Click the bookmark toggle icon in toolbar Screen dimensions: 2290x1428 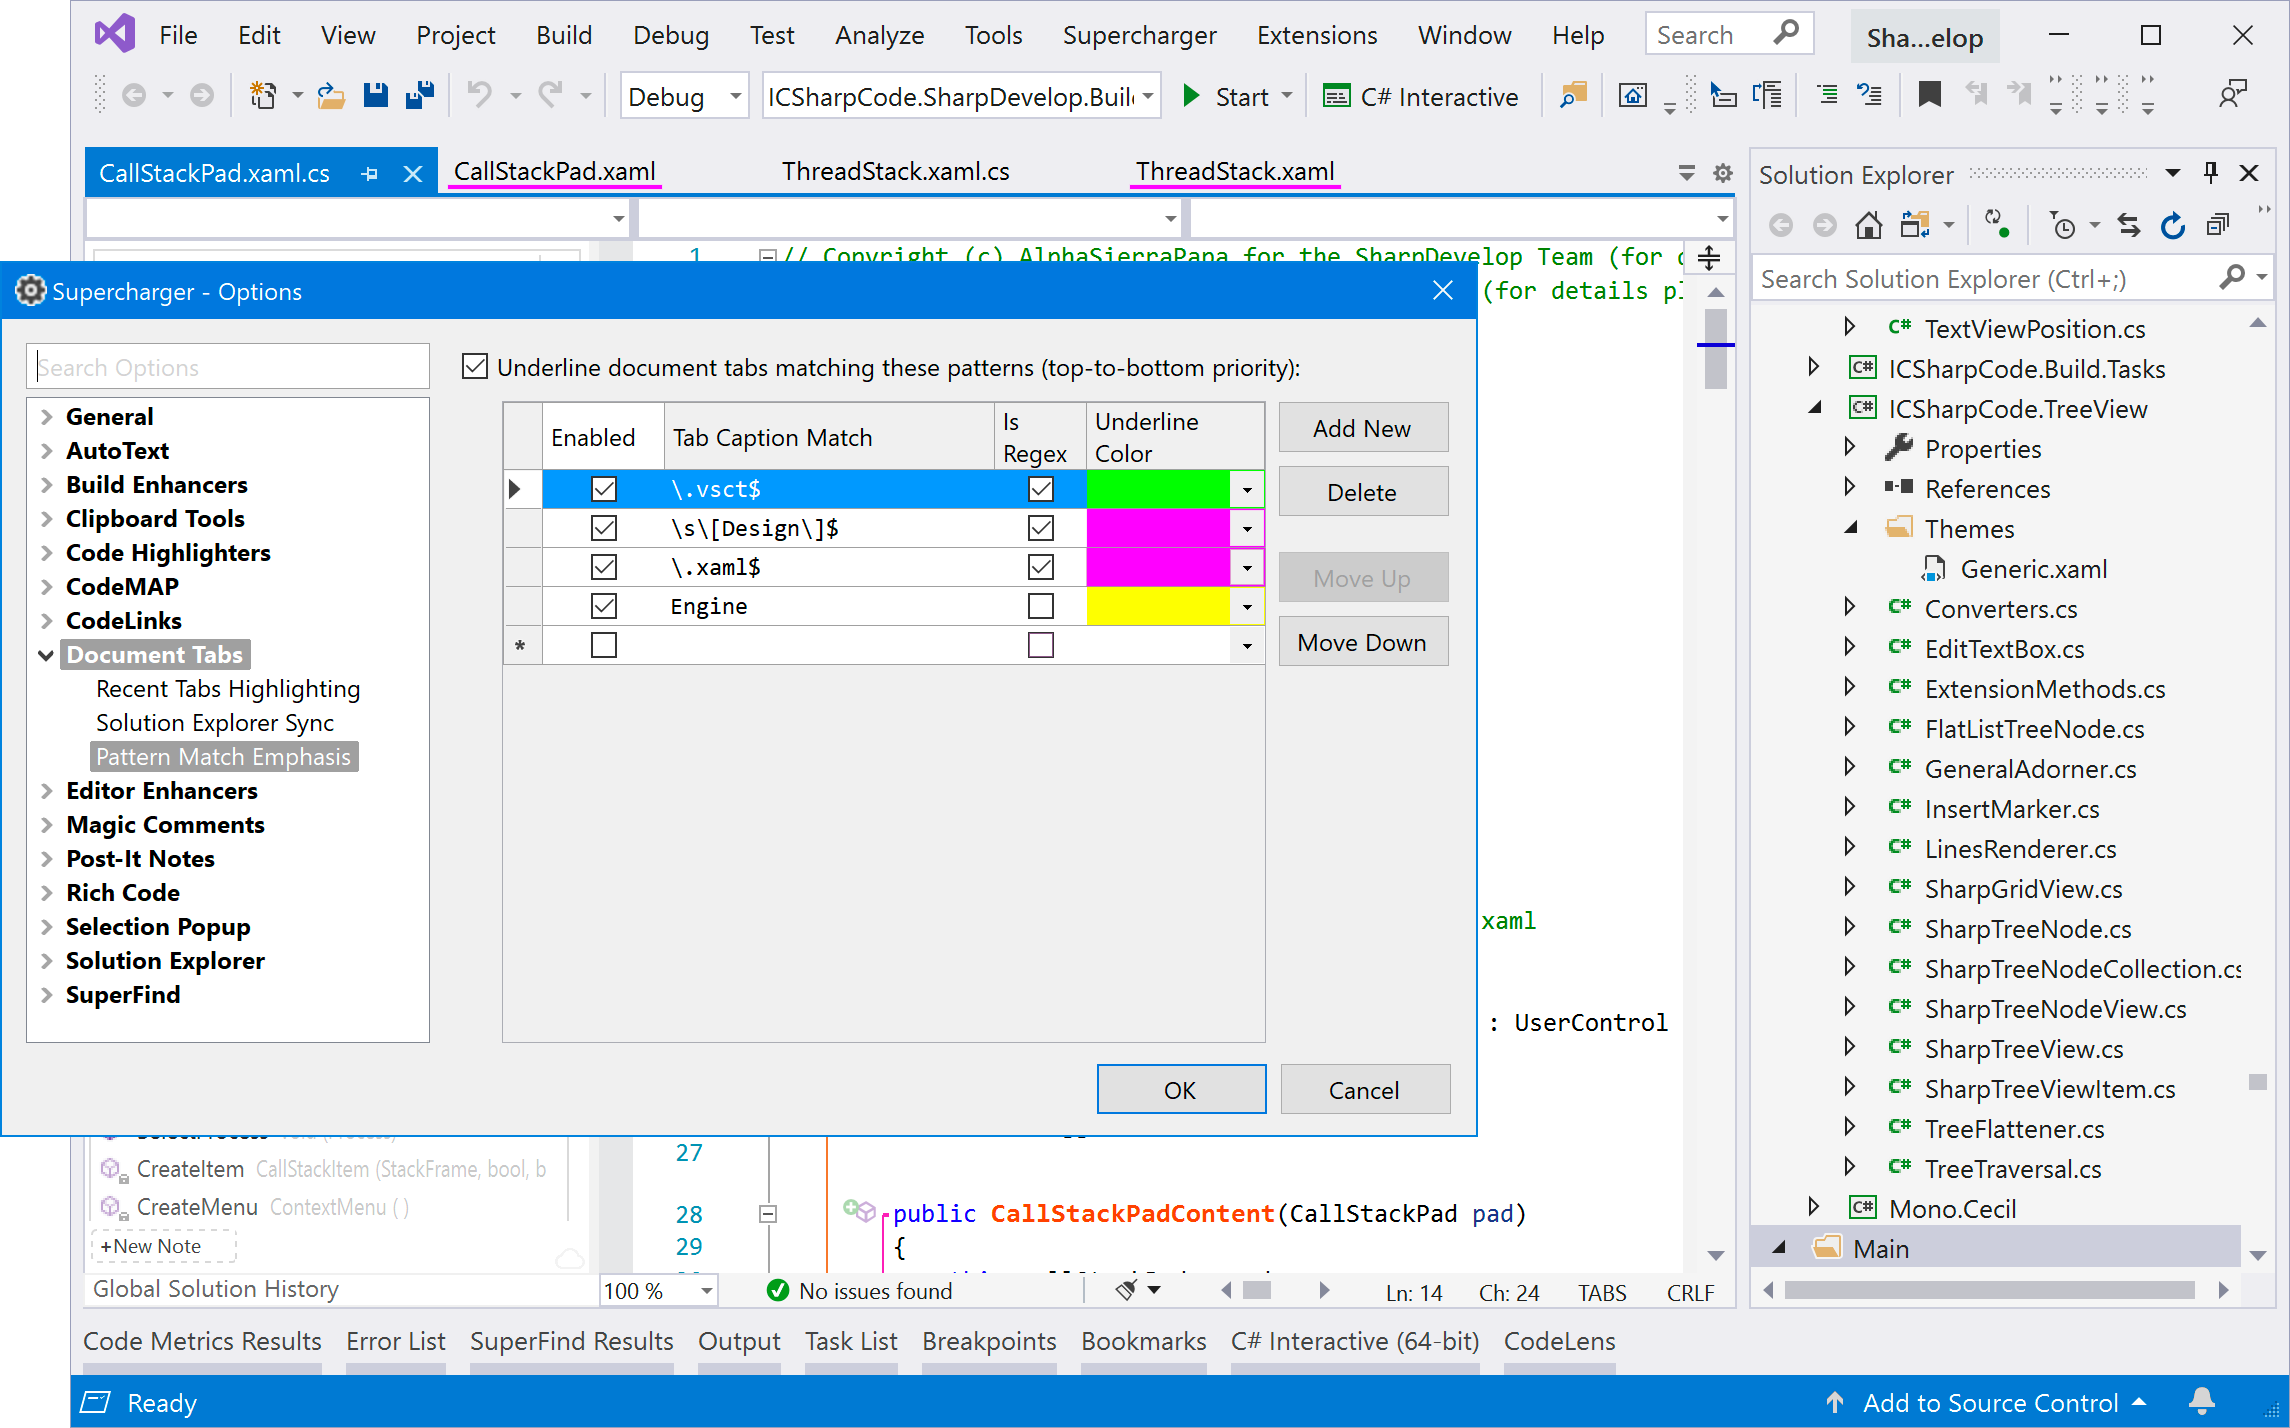pyautogui.click(x=1929, y=95)
